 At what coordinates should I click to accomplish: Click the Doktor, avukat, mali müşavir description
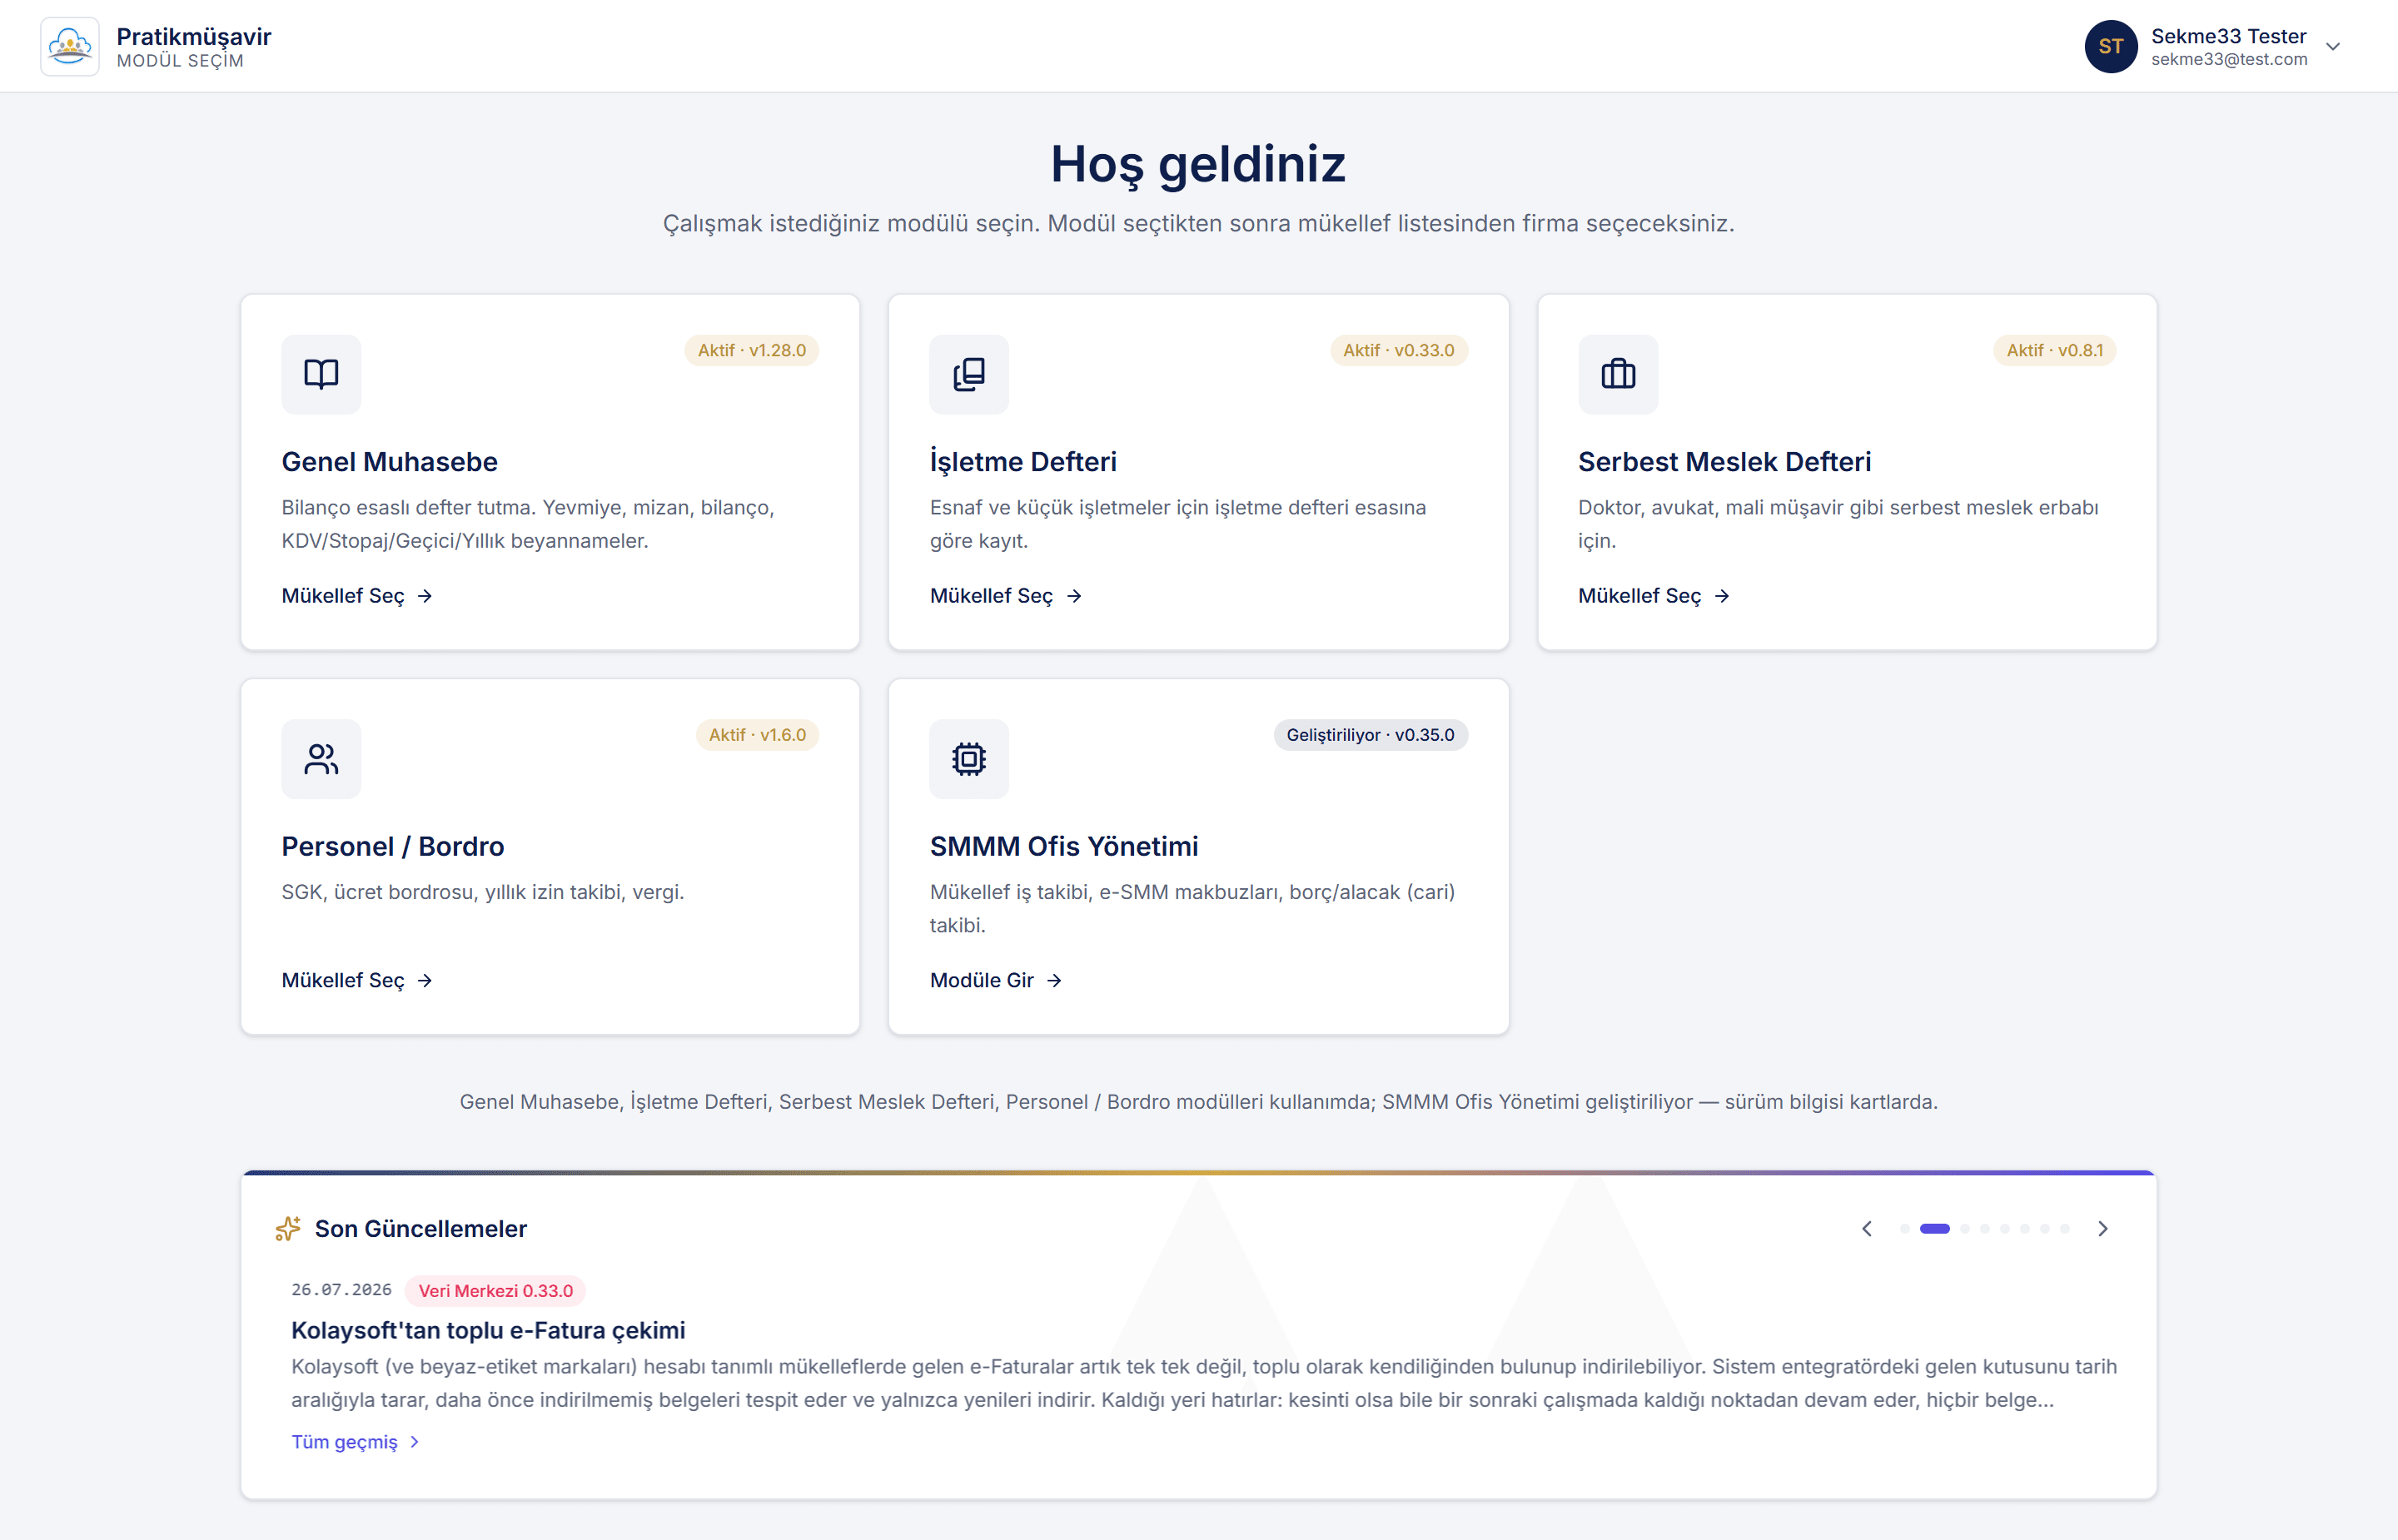tap(1838, 524)
